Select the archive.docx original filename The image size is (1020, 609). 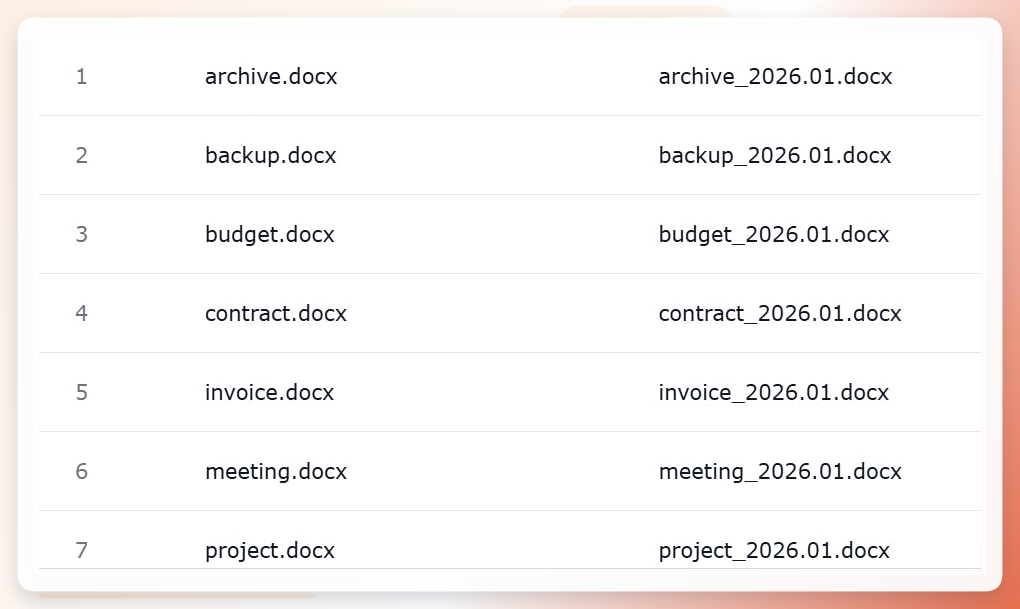tap(271, 77)
